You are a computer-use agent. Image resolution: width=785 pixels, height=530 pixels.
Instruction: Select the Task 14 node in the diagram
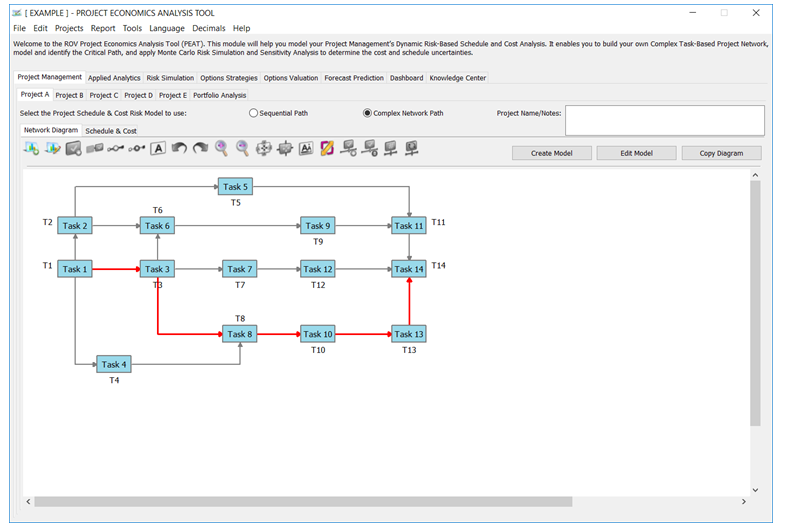(409, 269)
